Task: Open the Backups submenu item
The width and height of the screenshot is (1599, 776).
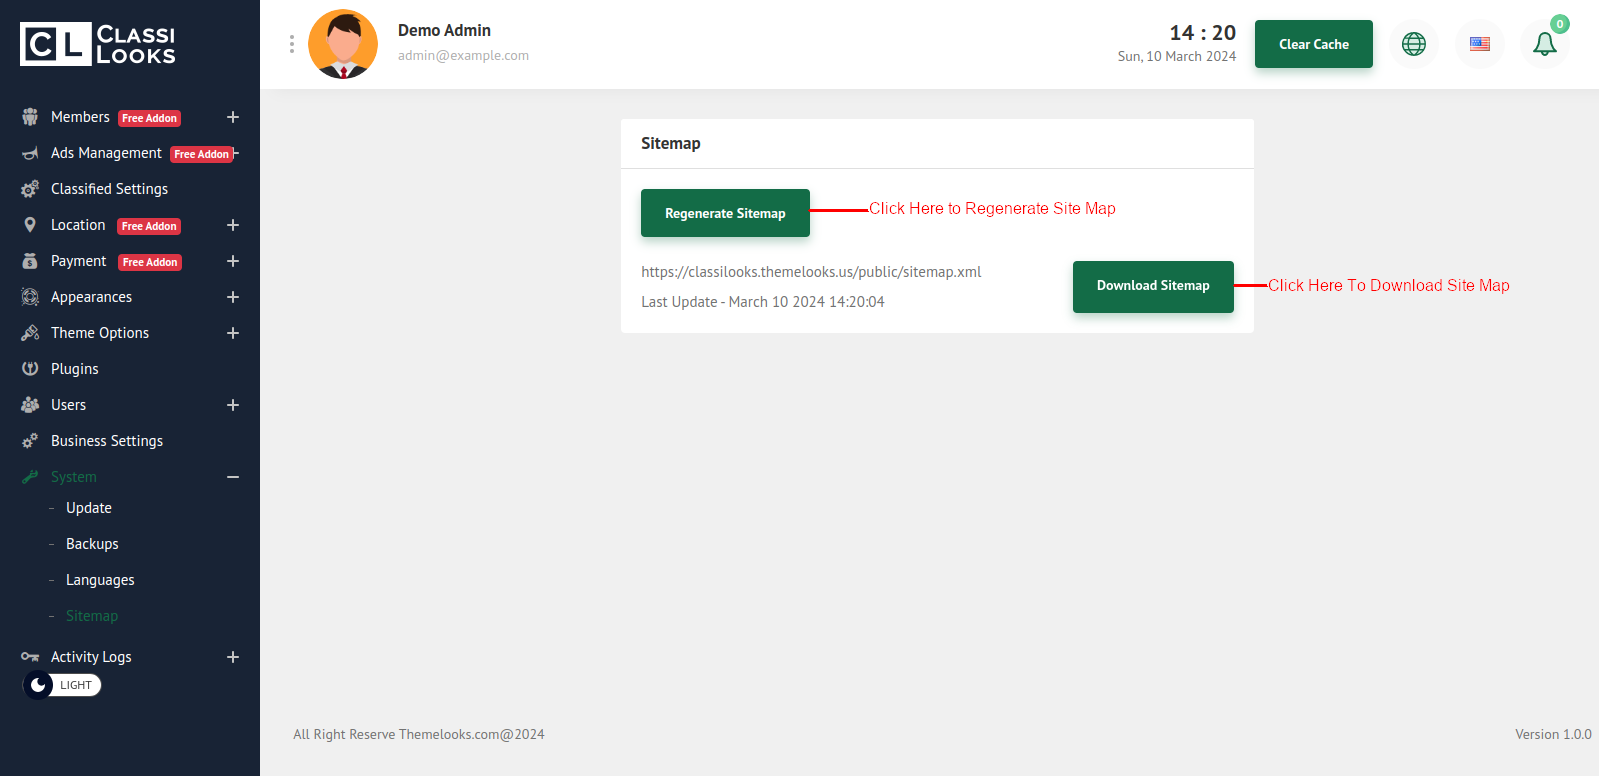Action: (x=92, y=544)
